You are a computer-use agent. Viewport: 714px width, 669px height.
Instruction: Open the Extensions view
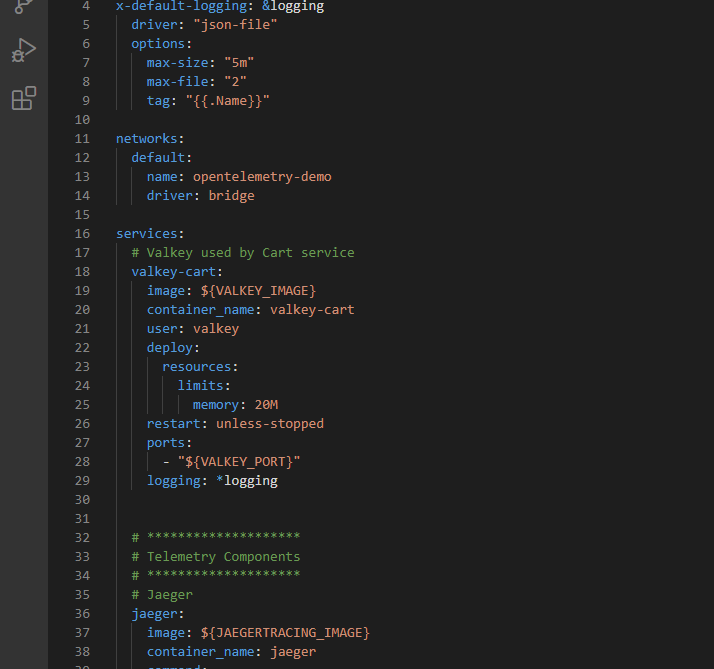coord(24,98)
